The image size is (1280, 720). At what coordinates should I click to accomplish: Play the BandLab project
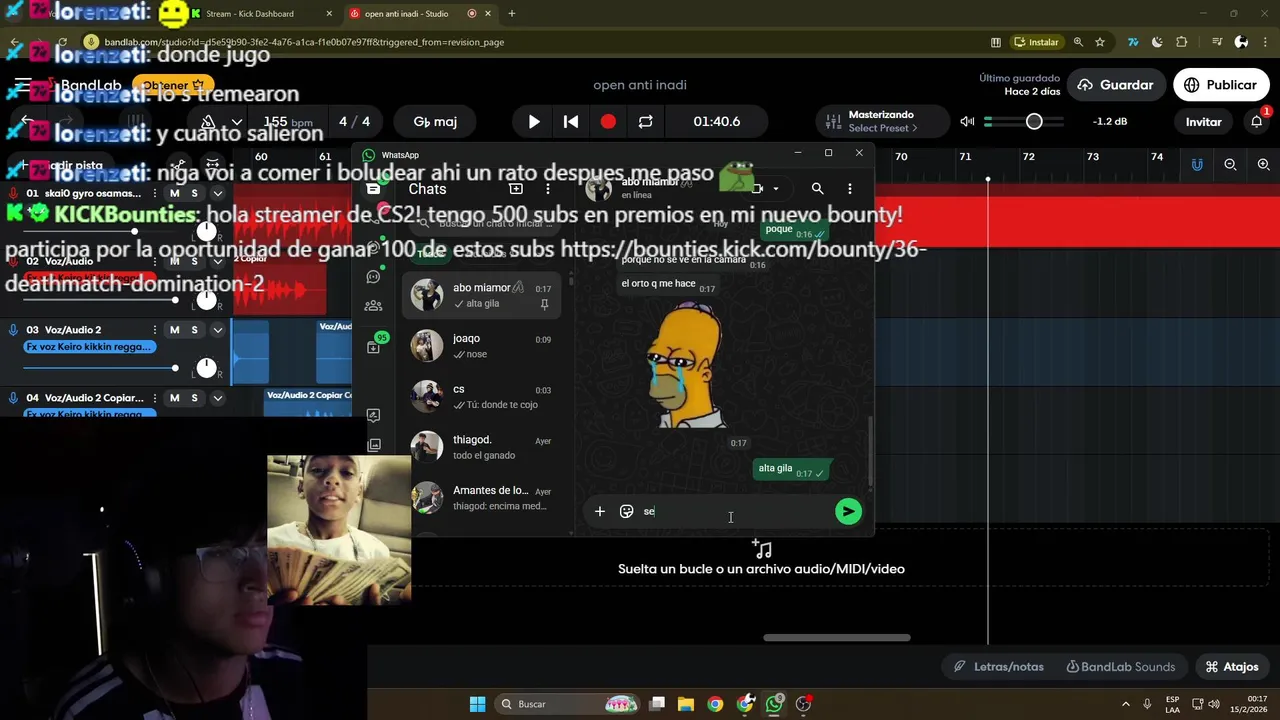pyautogui.click(x=534, y=122)
